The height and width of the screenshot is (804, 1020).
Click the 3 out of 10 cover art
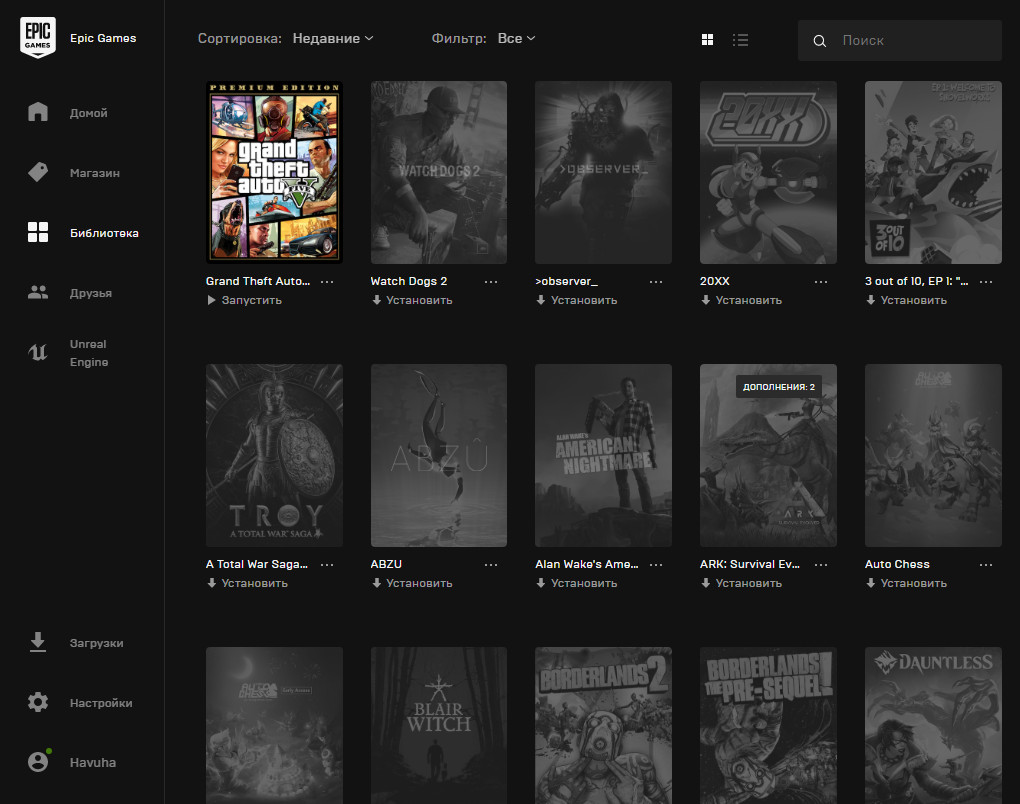click(x=933, y=172)
